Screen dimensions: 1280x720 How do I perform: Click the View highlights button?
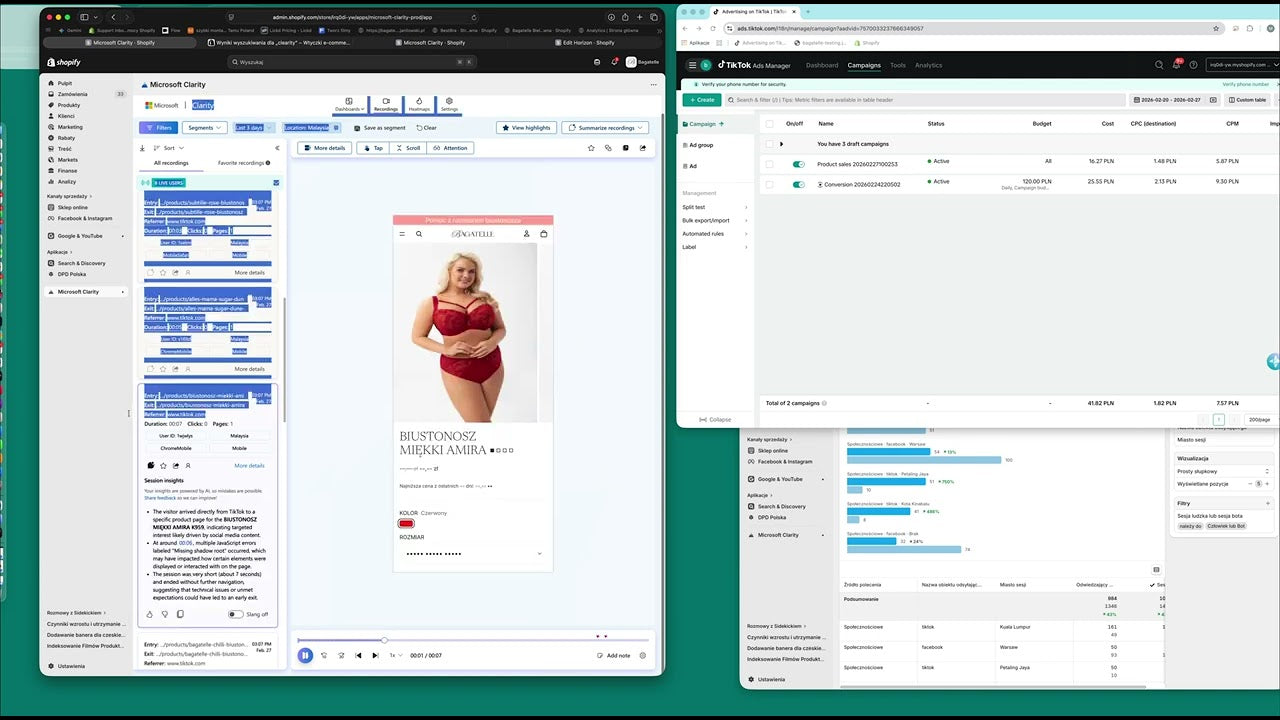point(526,128)
